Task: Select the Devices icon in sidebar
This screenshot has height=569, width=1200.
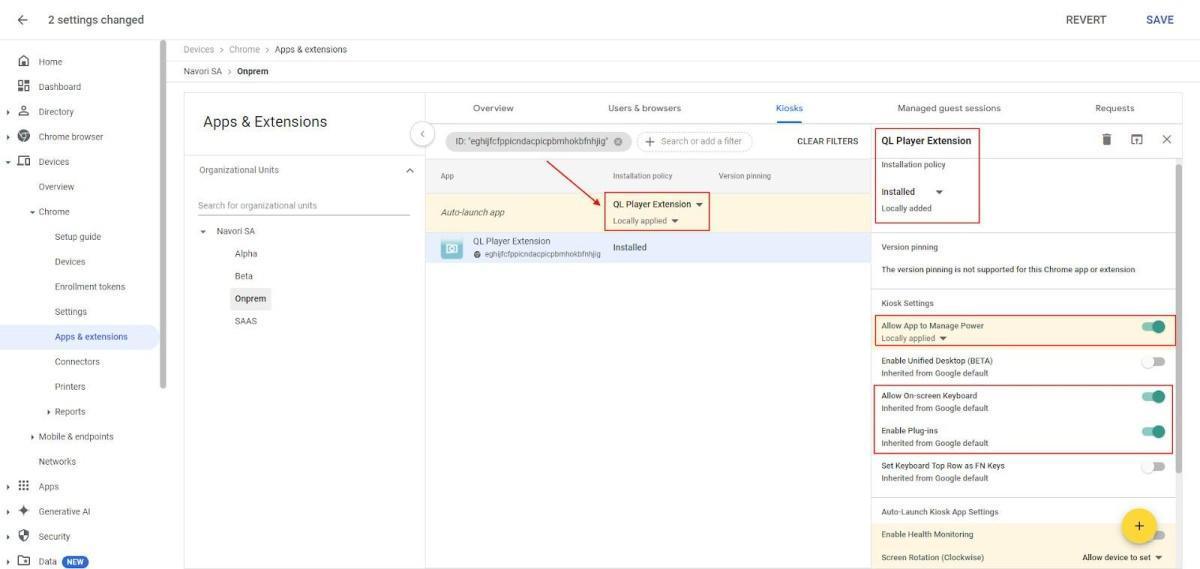Action: pyautogui.click(x=23, y=162)
